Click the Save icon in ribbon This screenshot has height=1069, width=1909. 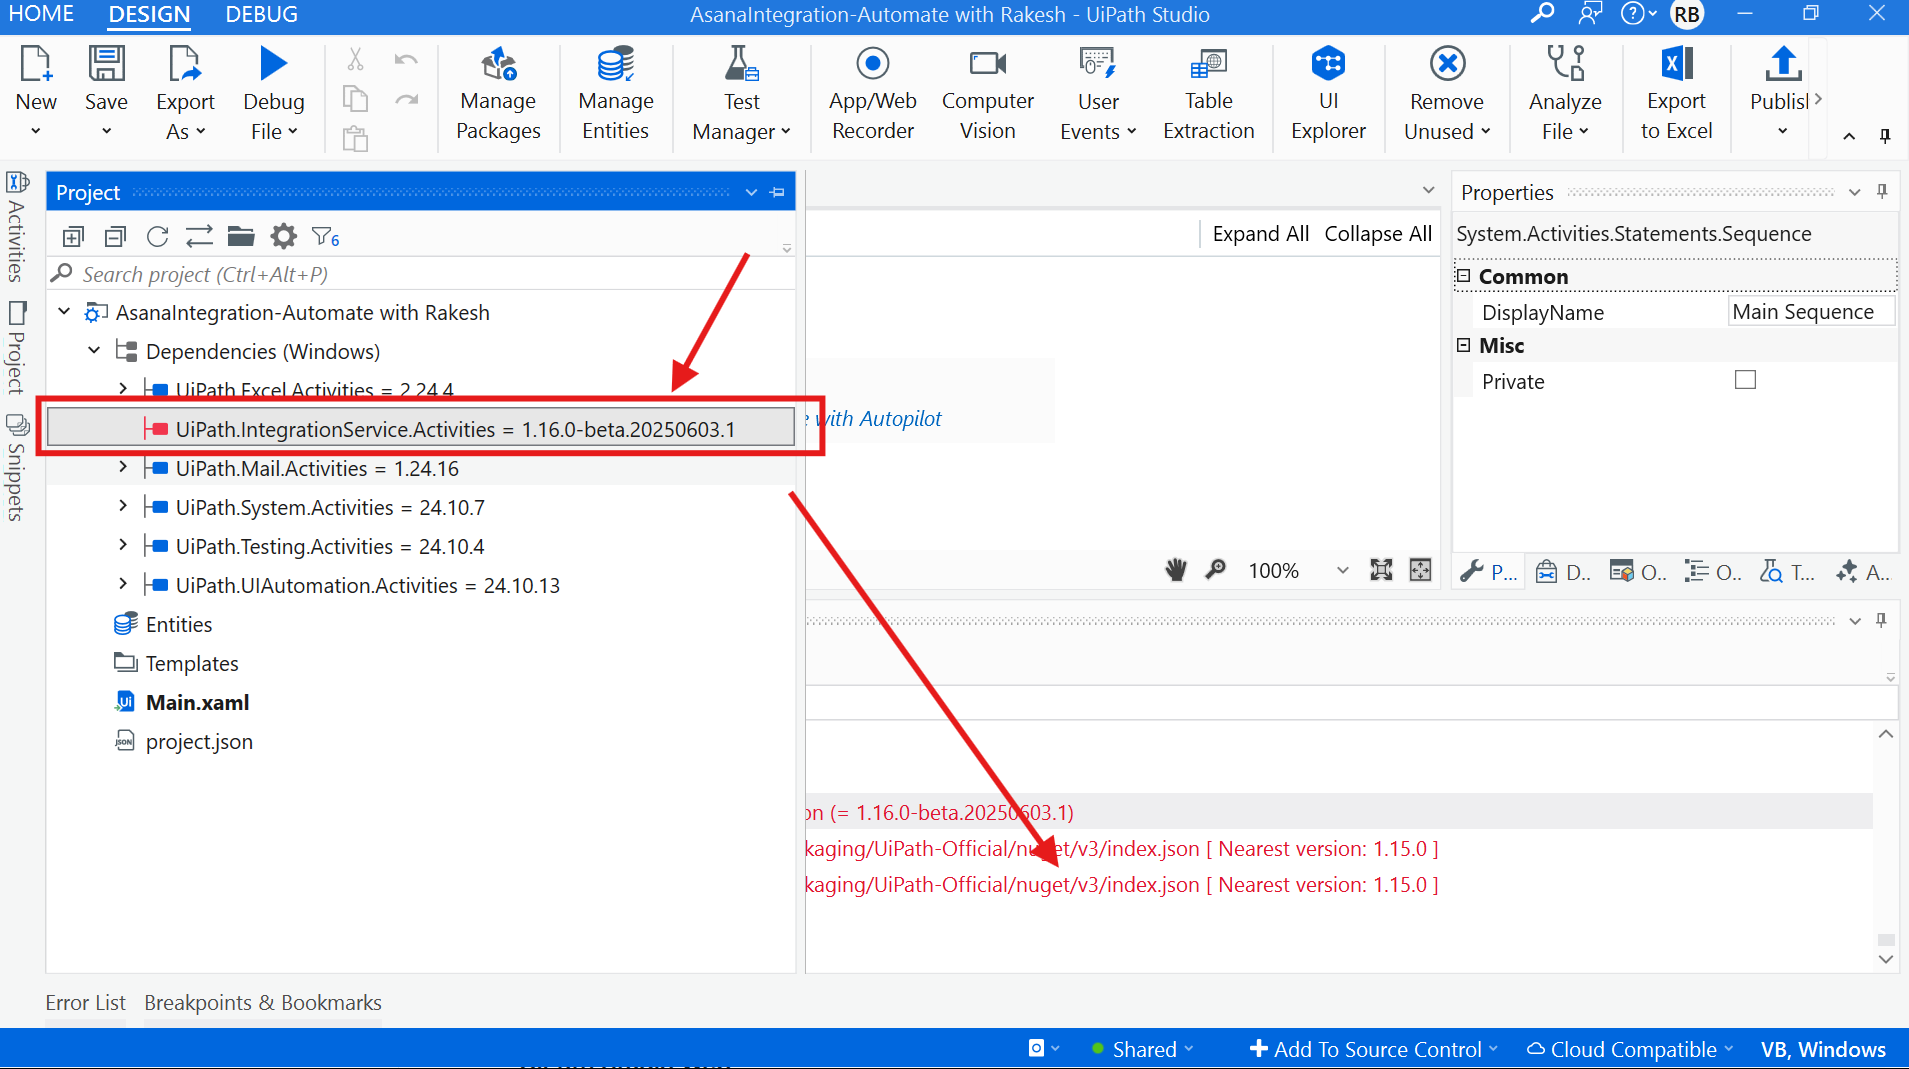tap(106, 64)
